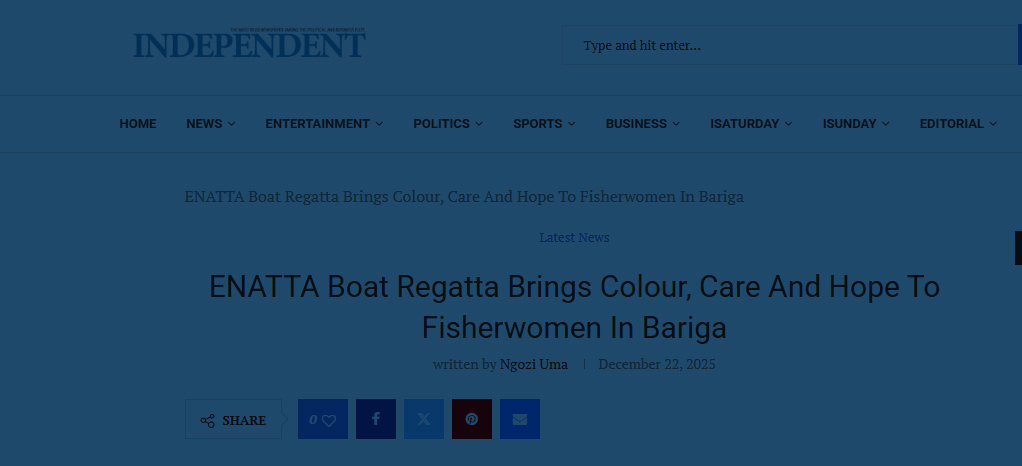Click the Independent newspaper logo

pos(249,44)
